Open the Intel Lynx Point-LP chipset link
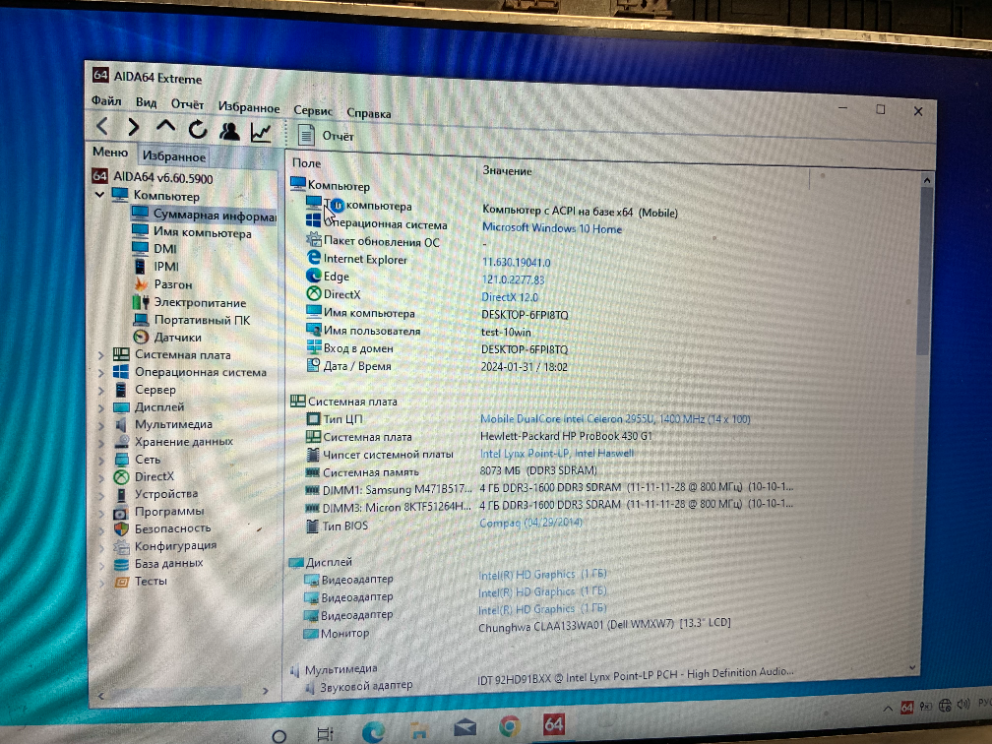The width and height of the screenshot is (992, 744). pyautogui.click(x=557, y=454)
